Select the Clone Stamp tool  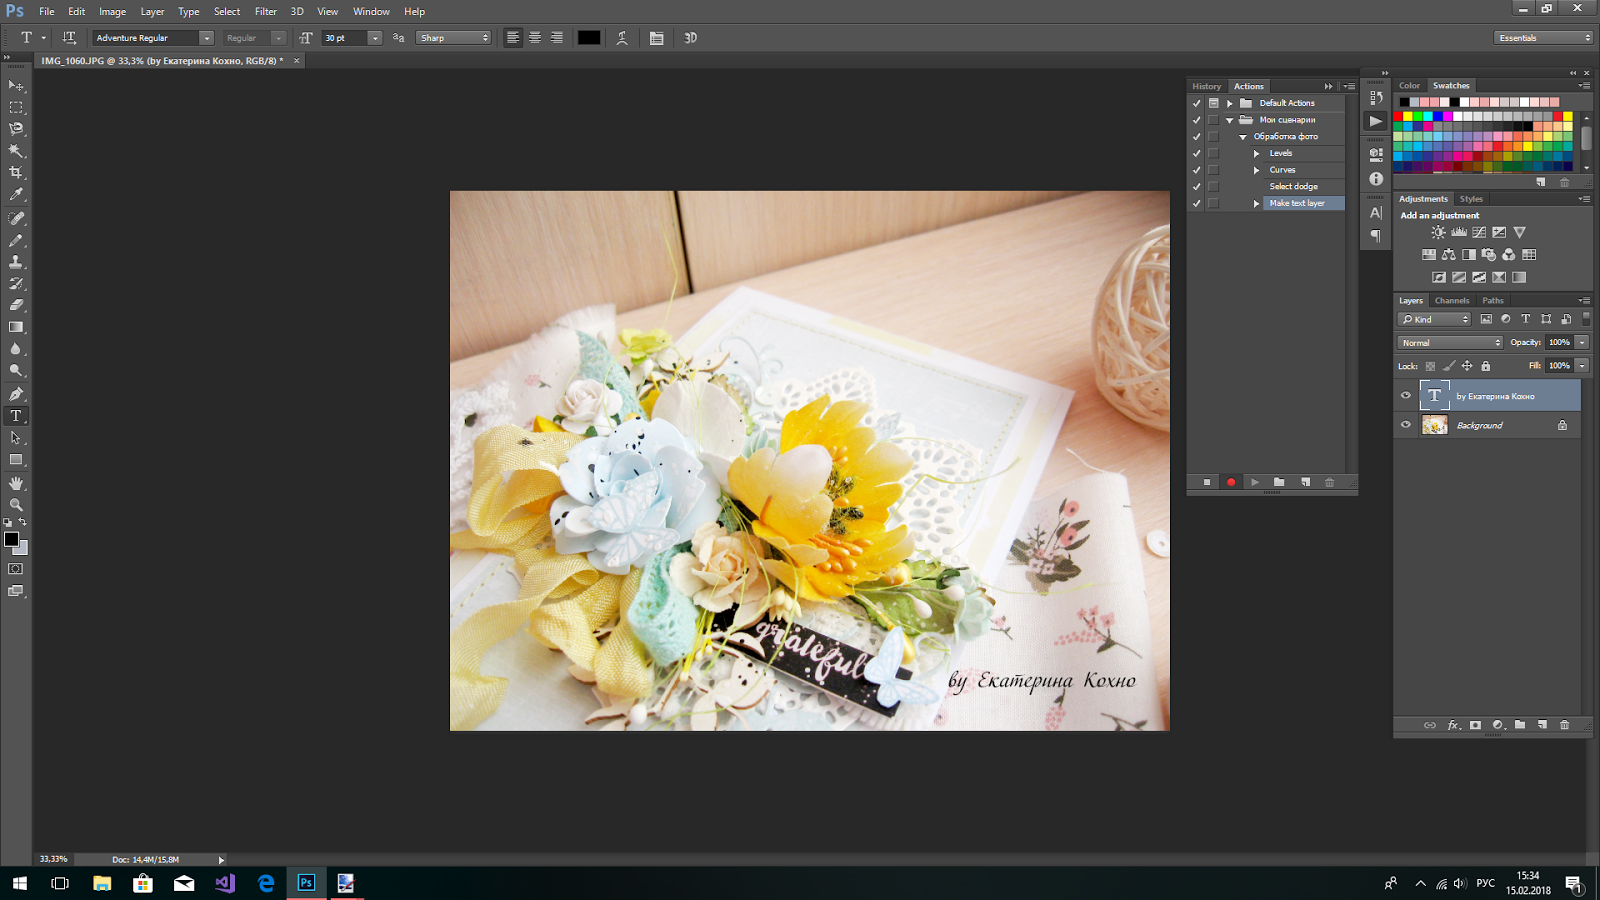point(16,262)
